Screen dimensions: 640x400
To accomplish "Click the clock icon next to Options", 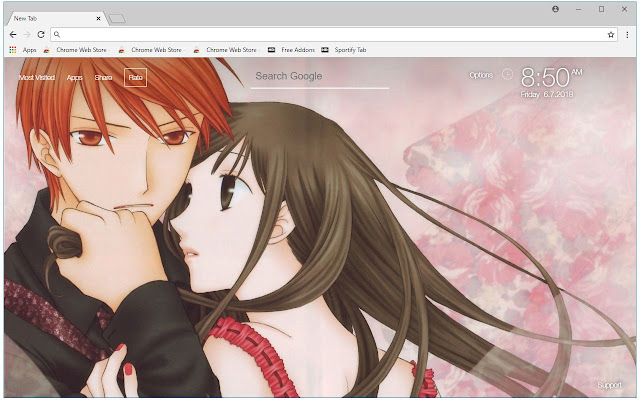I will [x=507, y=74].
